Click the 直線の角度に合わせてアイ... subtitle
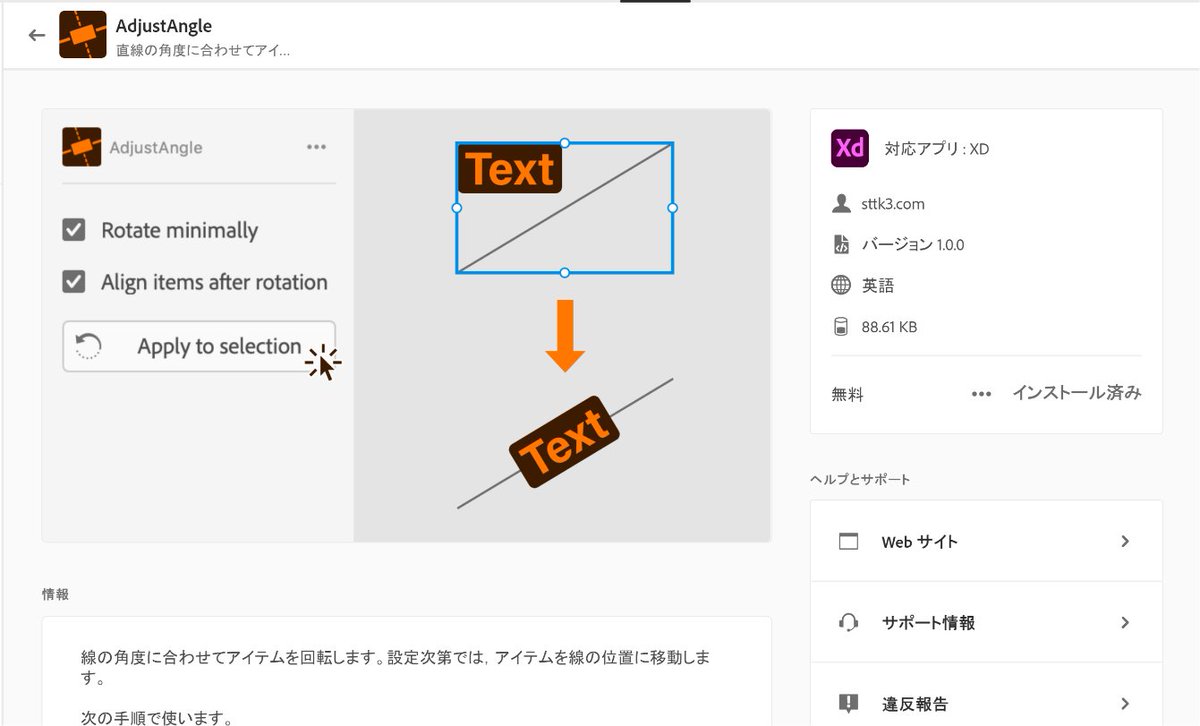Image resolution: width=1200 pixels, height=726 pixels. pyautogui.click(x=203, y=50)
